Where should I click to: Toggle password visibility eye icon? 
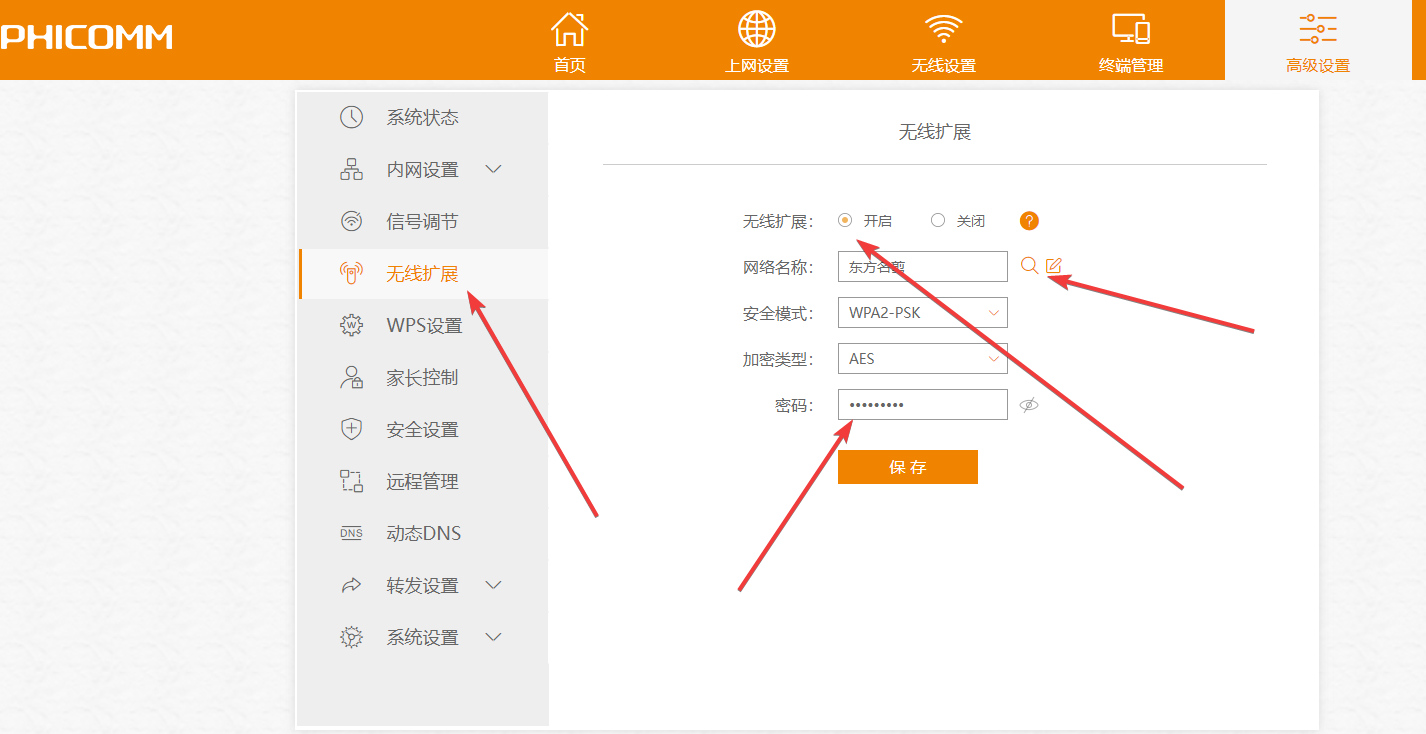1029,405
